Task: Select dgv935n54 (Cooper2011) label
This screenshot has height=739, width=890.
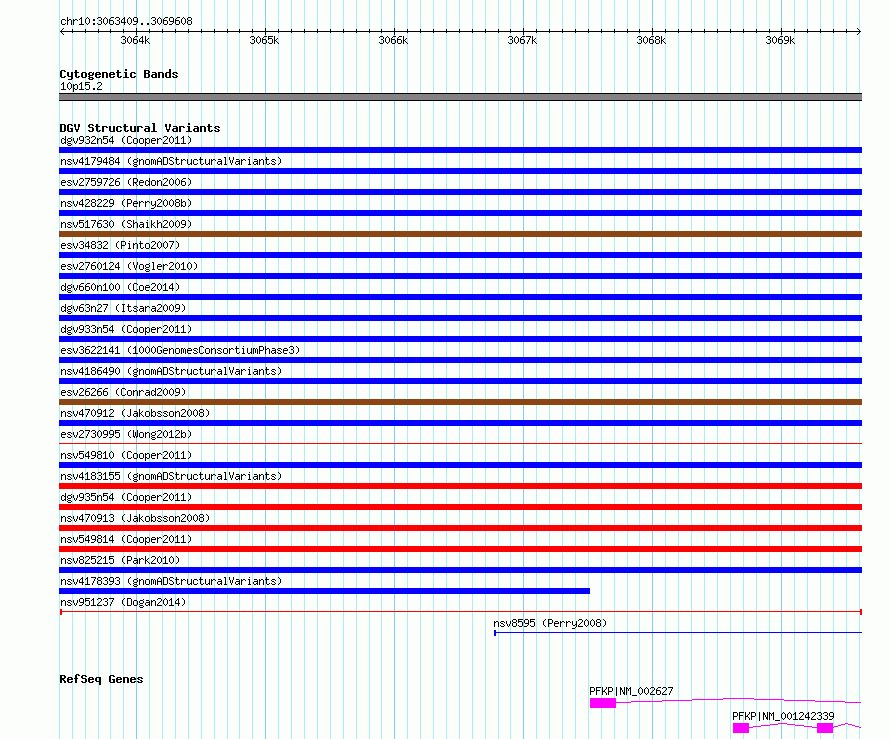Action: [126, 497]
